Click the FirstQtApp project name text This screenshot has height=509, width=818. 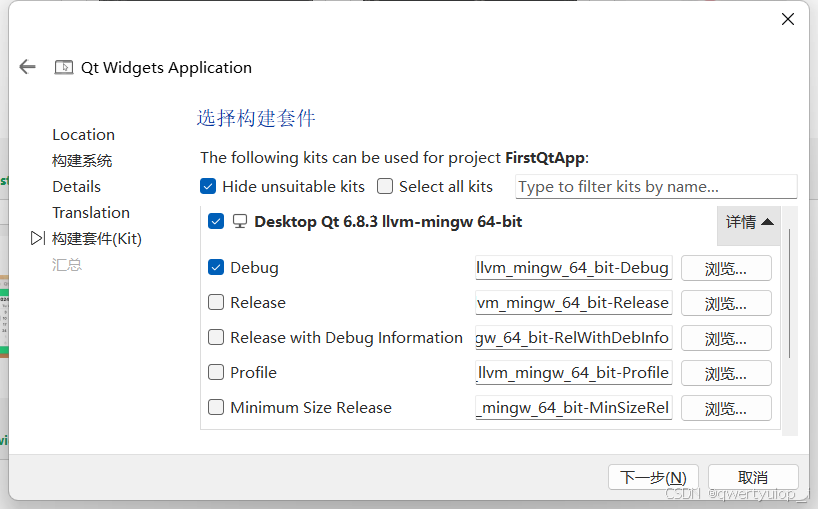(x=545, y=157)
